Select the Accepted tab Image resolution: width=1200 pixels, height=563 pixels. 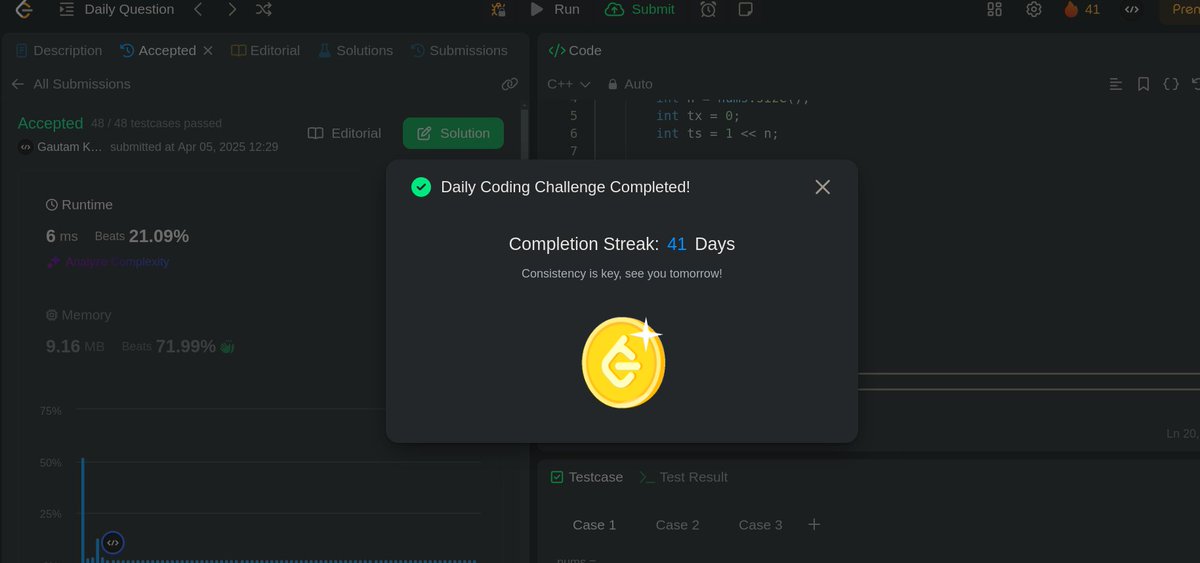(x=158, y=50)
